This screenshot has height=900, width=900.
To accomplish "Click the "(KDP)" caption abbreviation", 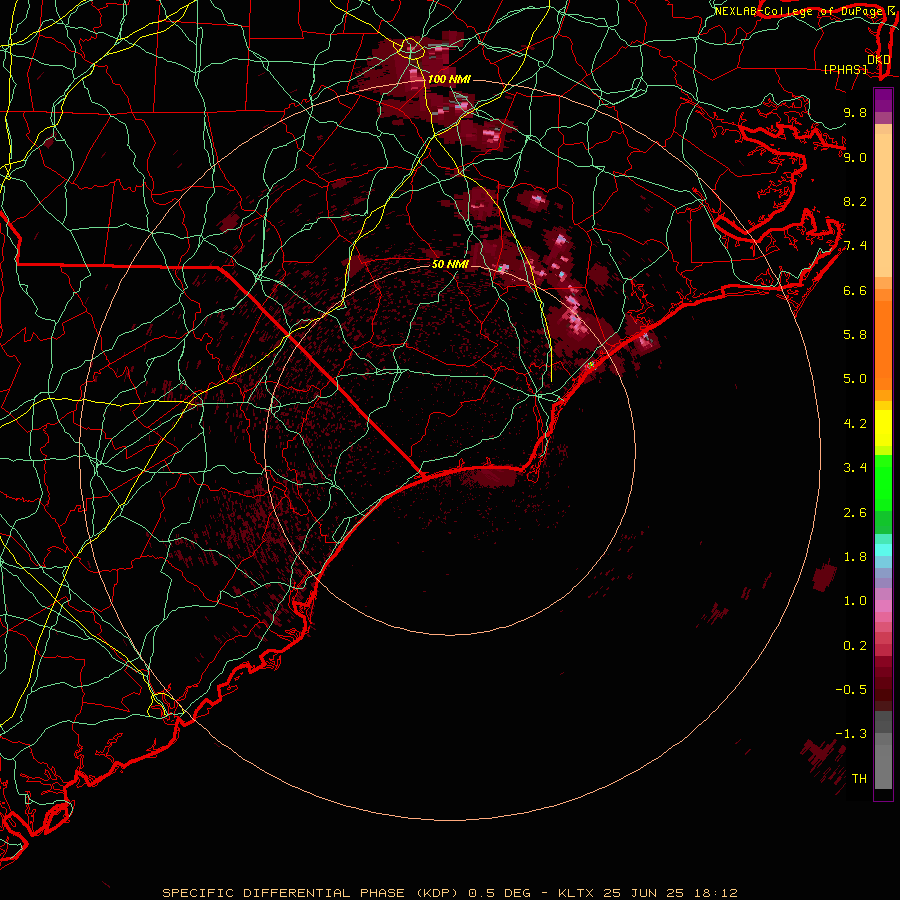I will click(437, 893).
